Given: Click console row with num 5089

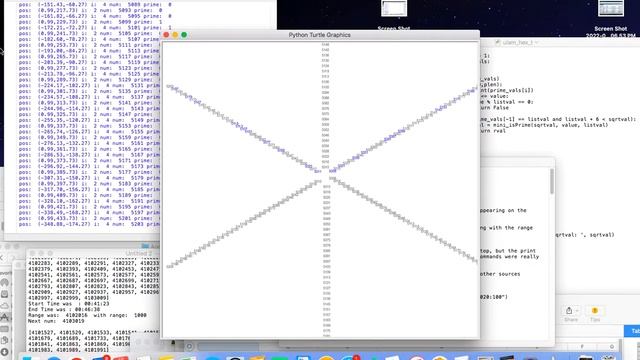Looking at the screenshot, I should [x=95, y=5].
